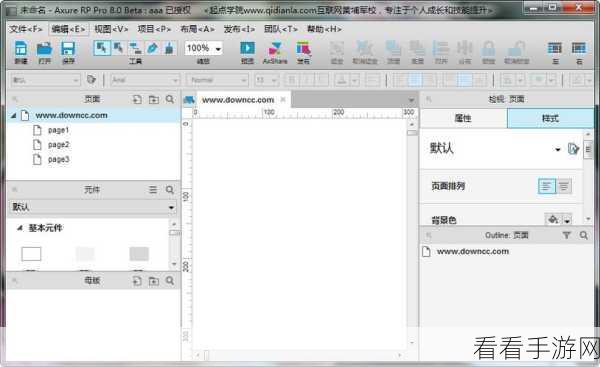Open the page style 默认 dropdown in inspector

coord(558,149)
